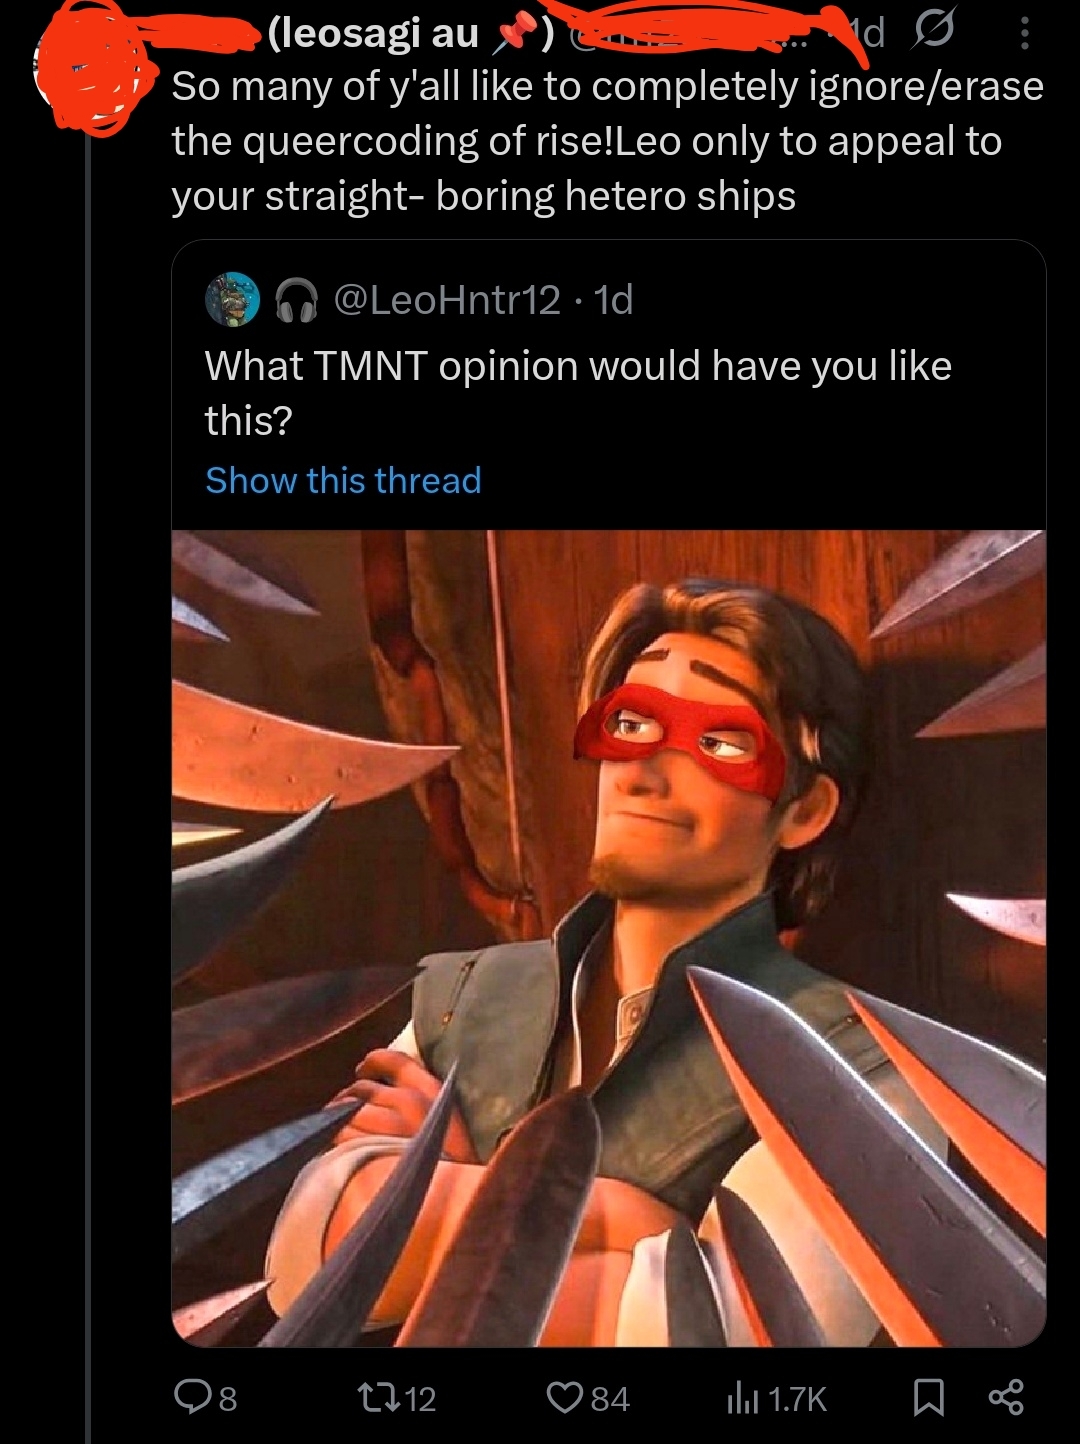Viewport: 1080px width, 1444px height.
Task: Like the tweet with the heart icon
Action: tap(564, 1397)
